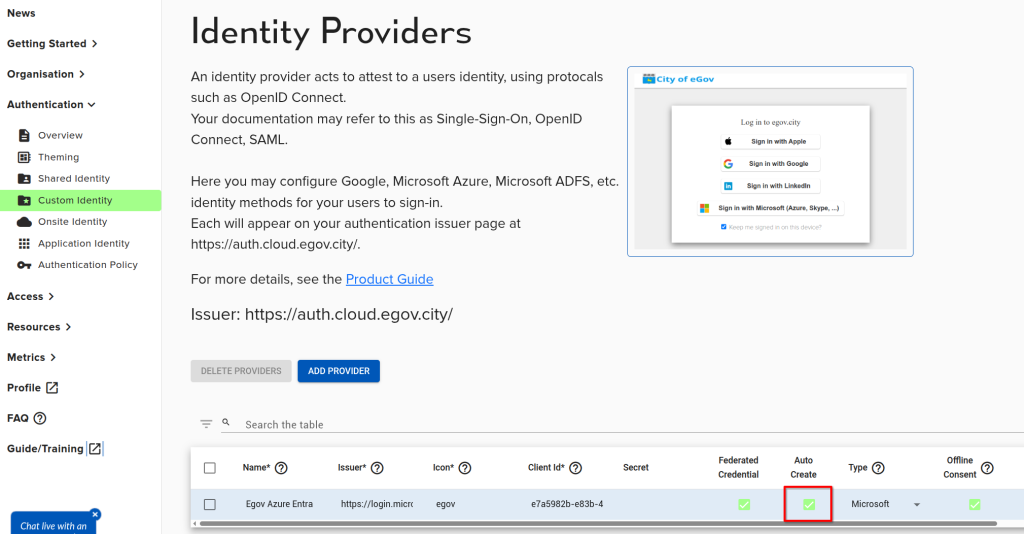This screenshot has height=534, width=1024.
Task: Open the Product Guide link
Action: click(x=389, y=279)
